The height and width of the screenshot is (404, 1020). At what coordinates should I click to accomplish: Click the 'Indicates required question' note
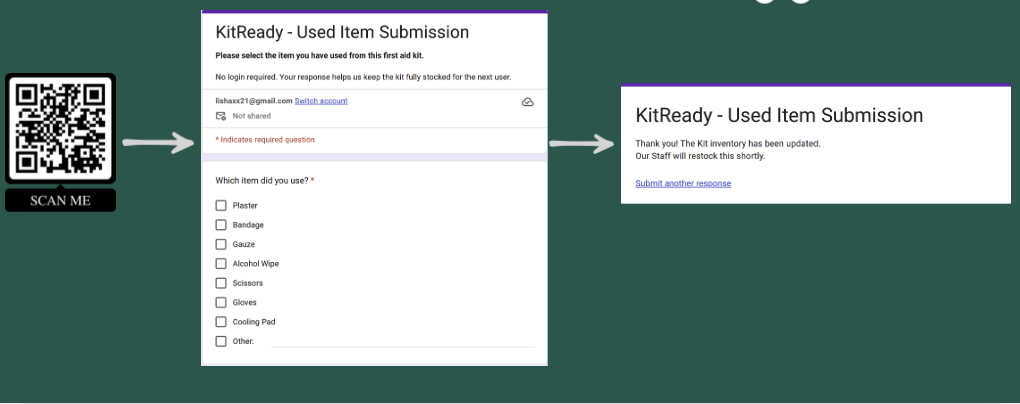tap(265, 140)
